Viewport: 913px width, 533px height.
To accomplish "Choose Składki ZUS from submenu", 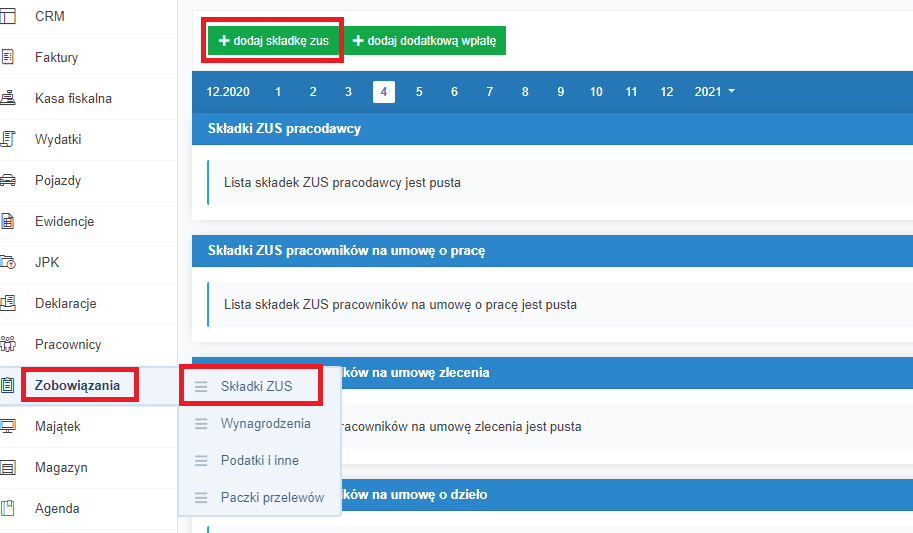I will click(x=256, y=386).
